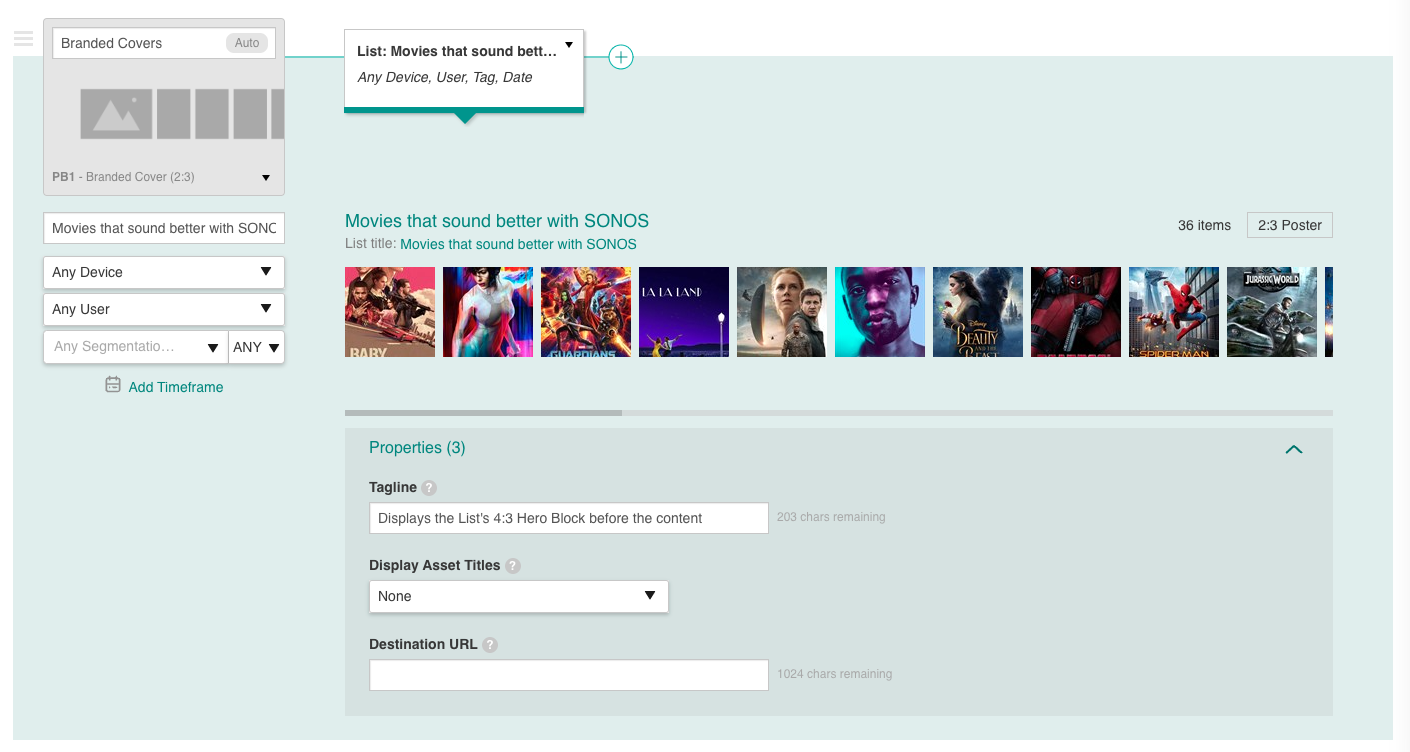Select the Jurassic World poster thumbnail
The width and height of the screenshot is (1410, 752).
click(x=1272, y=312)
